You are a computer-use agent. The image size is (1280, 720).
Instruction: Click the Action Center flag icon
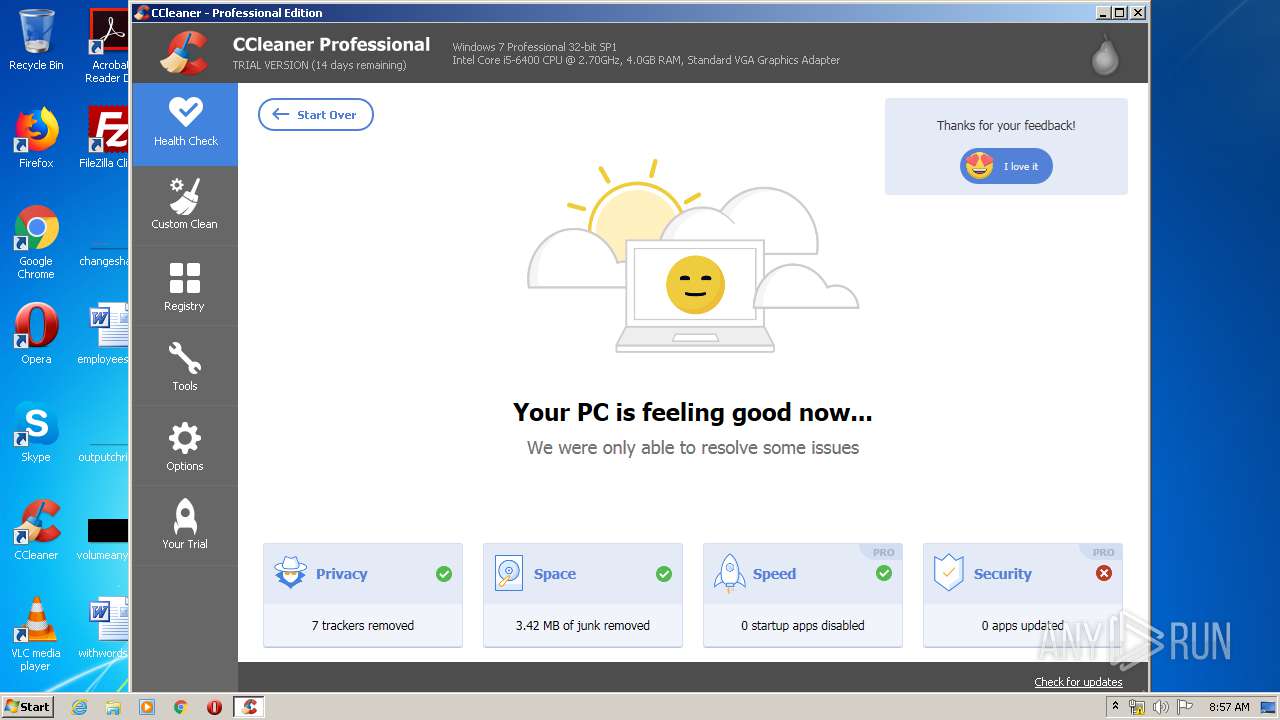tap(1183, 707)
